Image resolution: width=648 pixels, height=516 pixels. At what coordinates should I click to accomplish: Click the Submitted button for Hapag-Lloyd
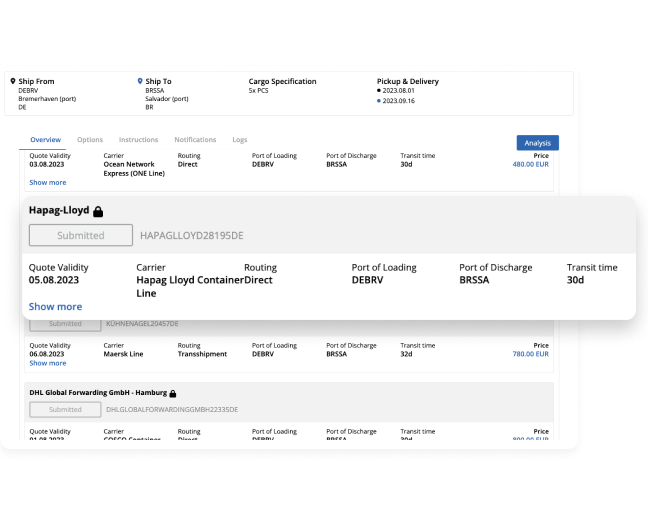[80, 236]
